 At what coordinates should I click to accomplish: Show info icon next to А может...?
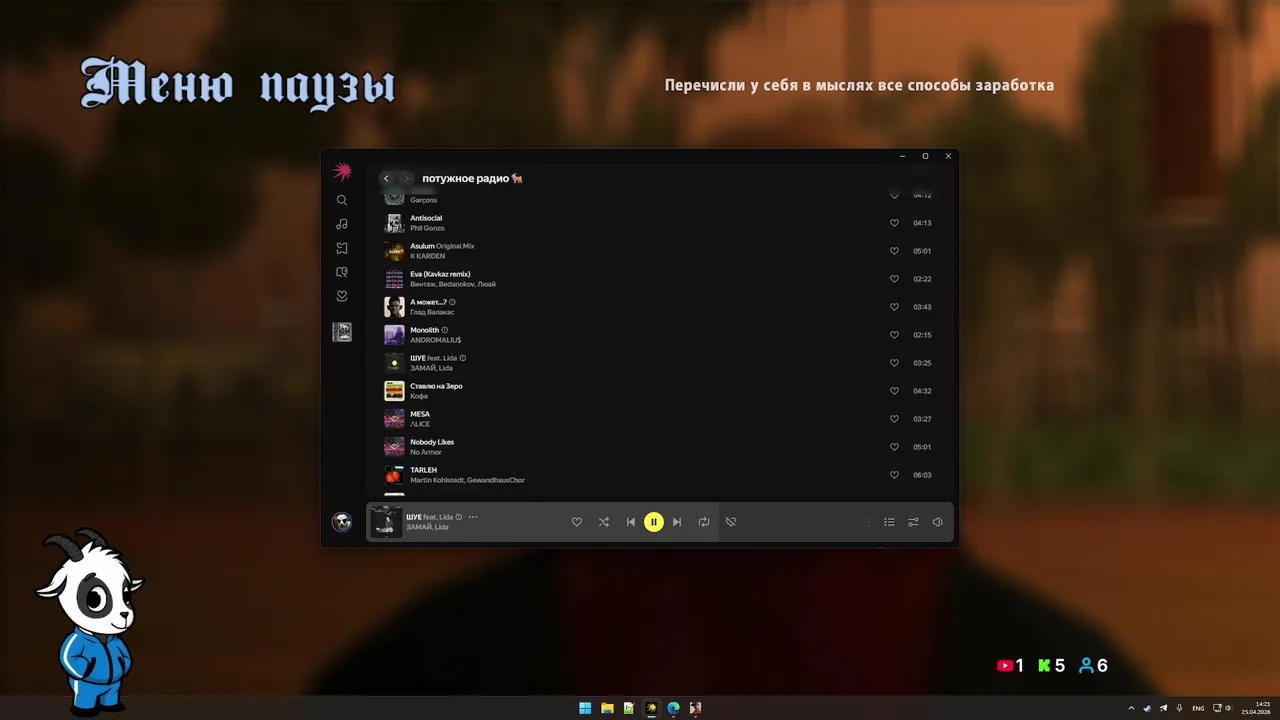pyautogui.click(x=452, y=302)
